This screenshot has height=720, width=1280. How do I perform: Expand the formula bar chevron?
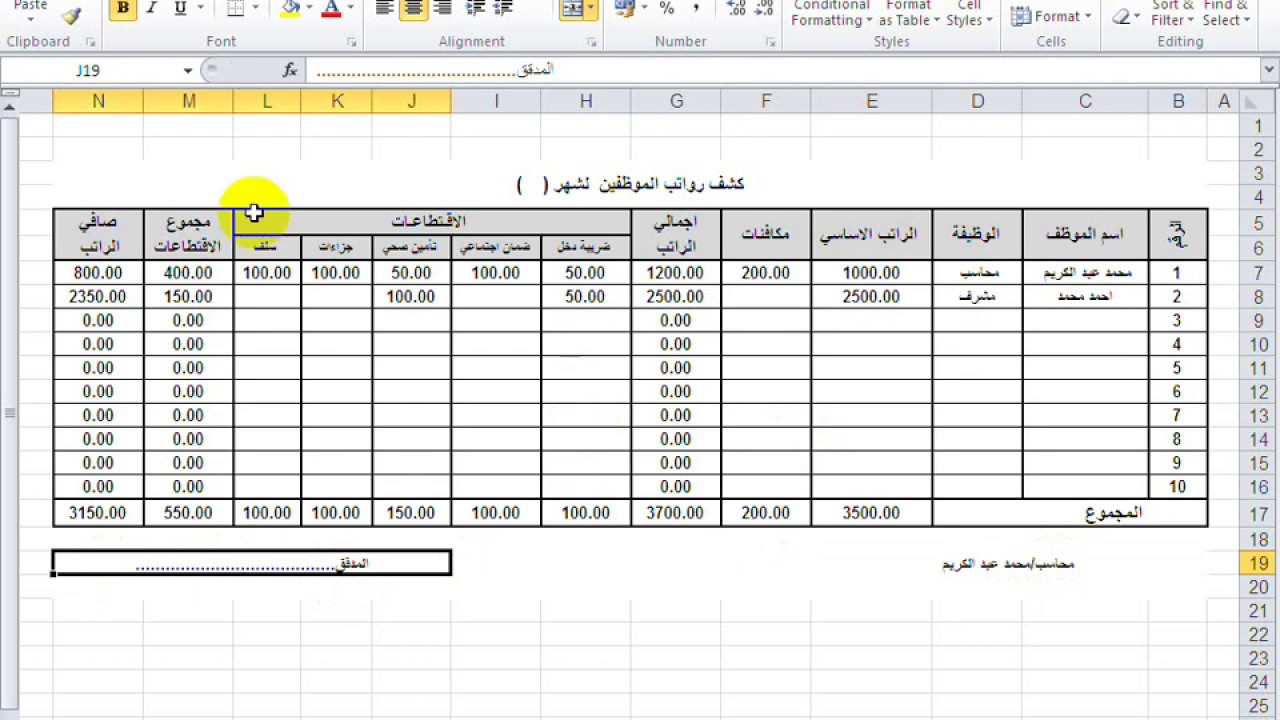pyautogui.click(x=1270, y=70)
